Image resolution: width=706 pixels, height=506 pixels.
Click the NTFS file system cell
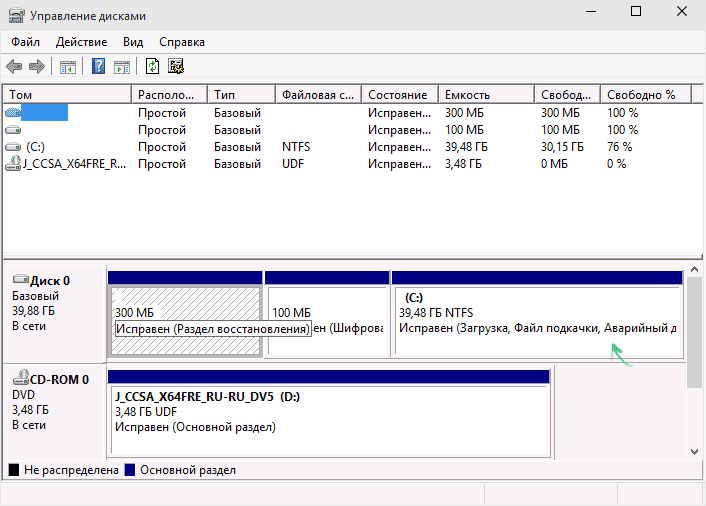296,147
